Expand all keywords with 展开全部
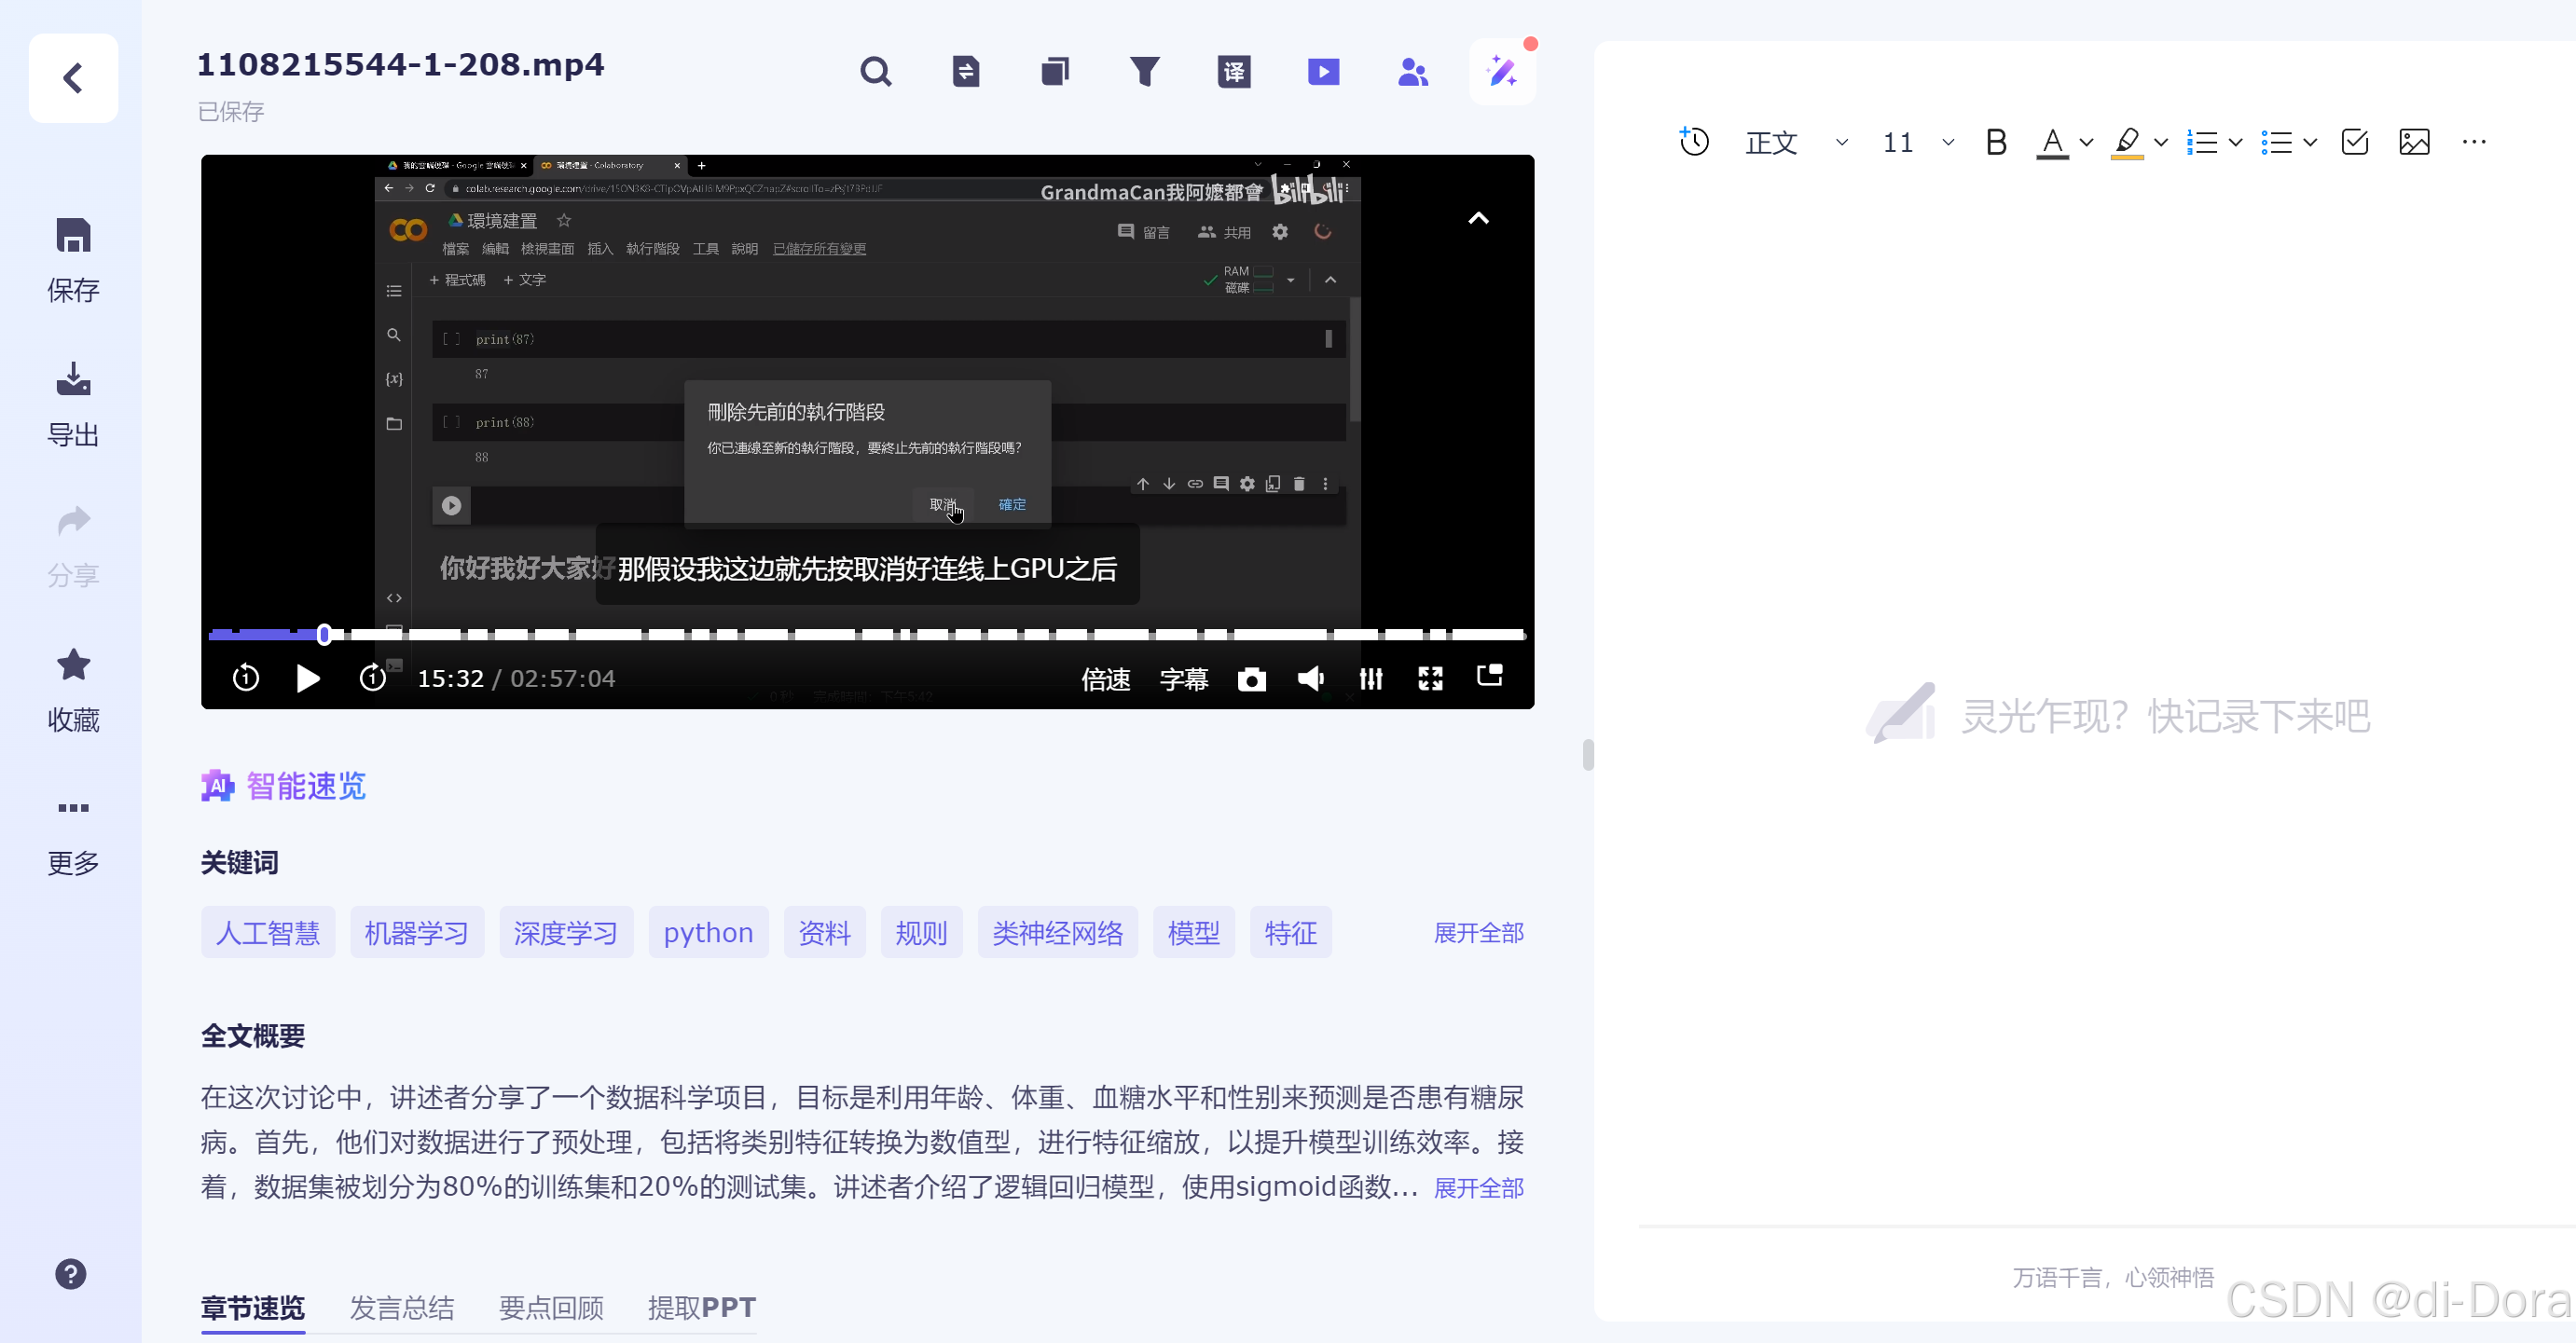 tap(1478, 932)
